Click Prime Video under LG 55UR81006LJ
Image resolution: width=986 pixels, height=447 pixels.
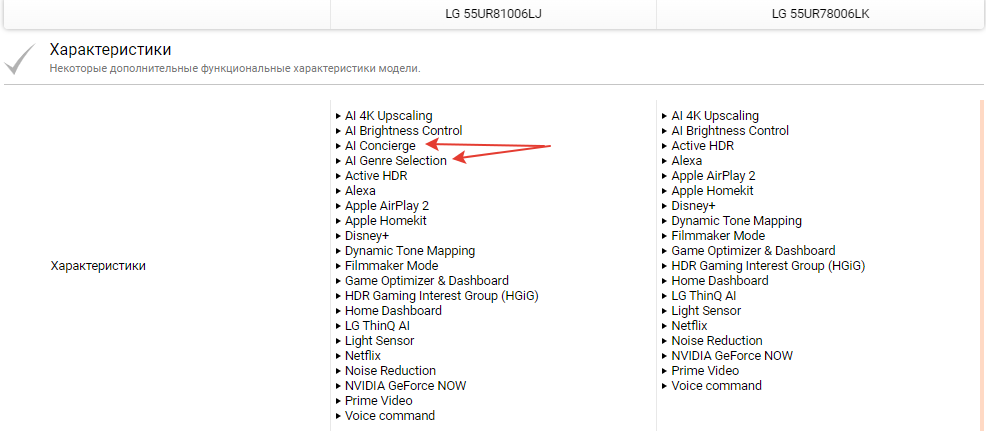point(379,401)
